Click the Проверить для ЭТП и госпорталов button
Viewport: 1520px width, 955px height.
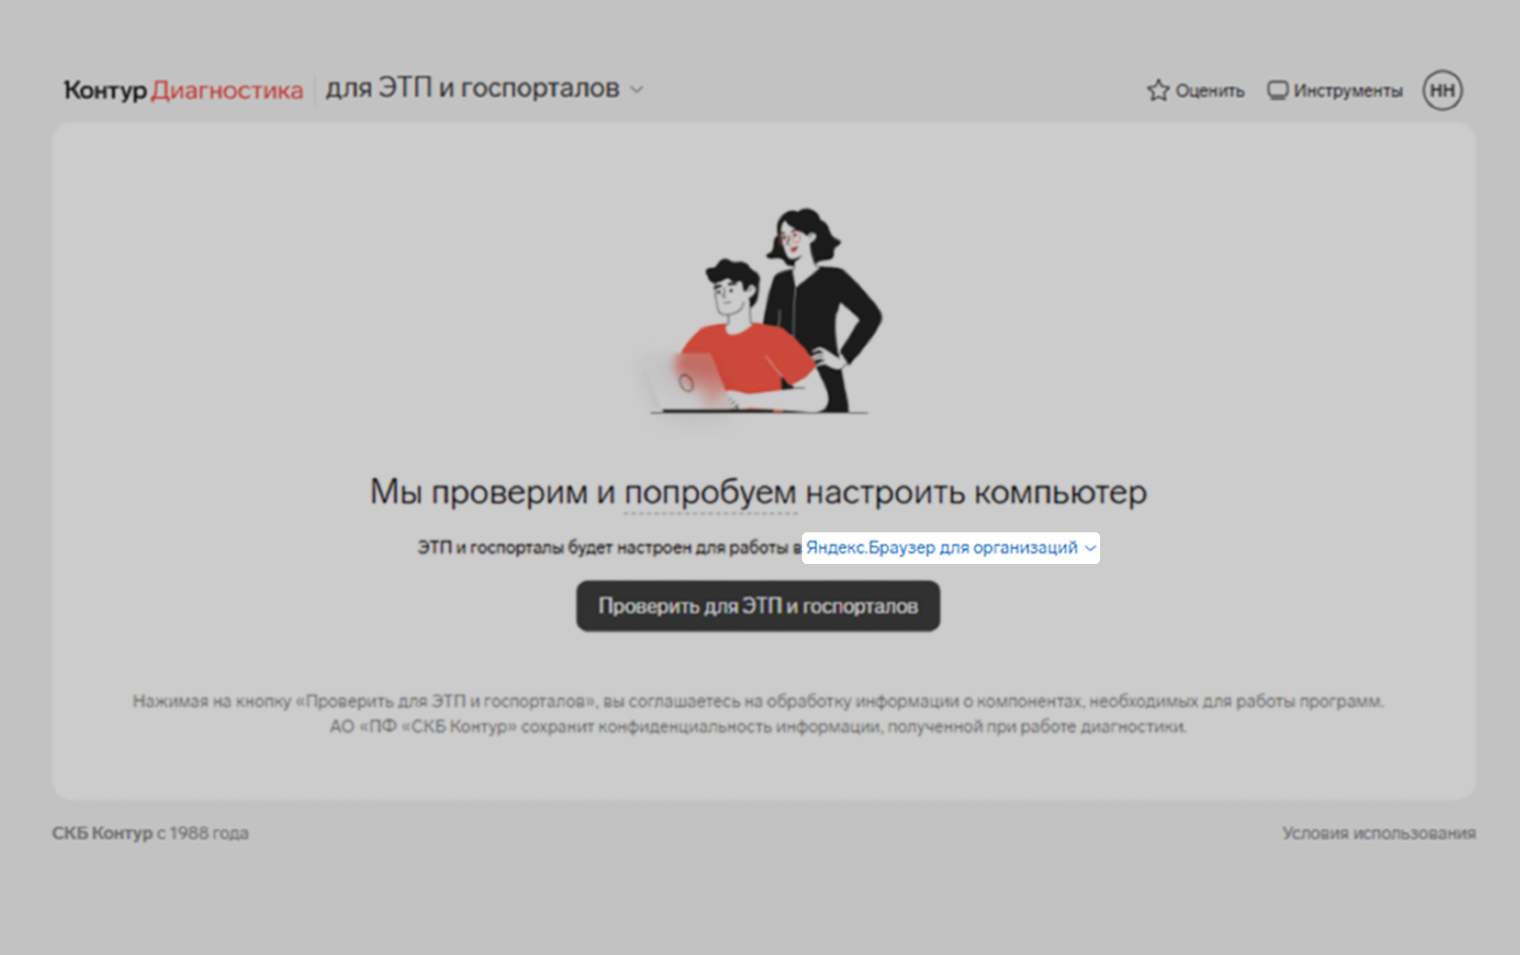coord(758,606)
